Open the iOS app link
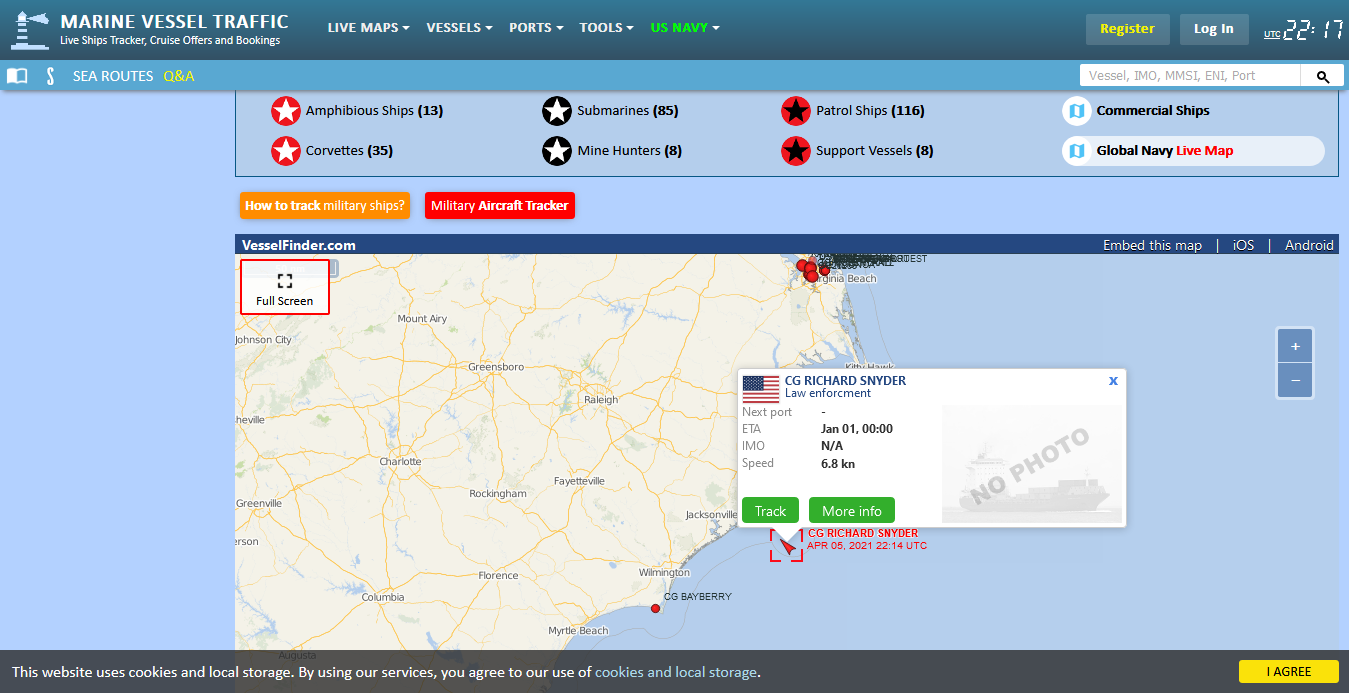 point(1243,245)
